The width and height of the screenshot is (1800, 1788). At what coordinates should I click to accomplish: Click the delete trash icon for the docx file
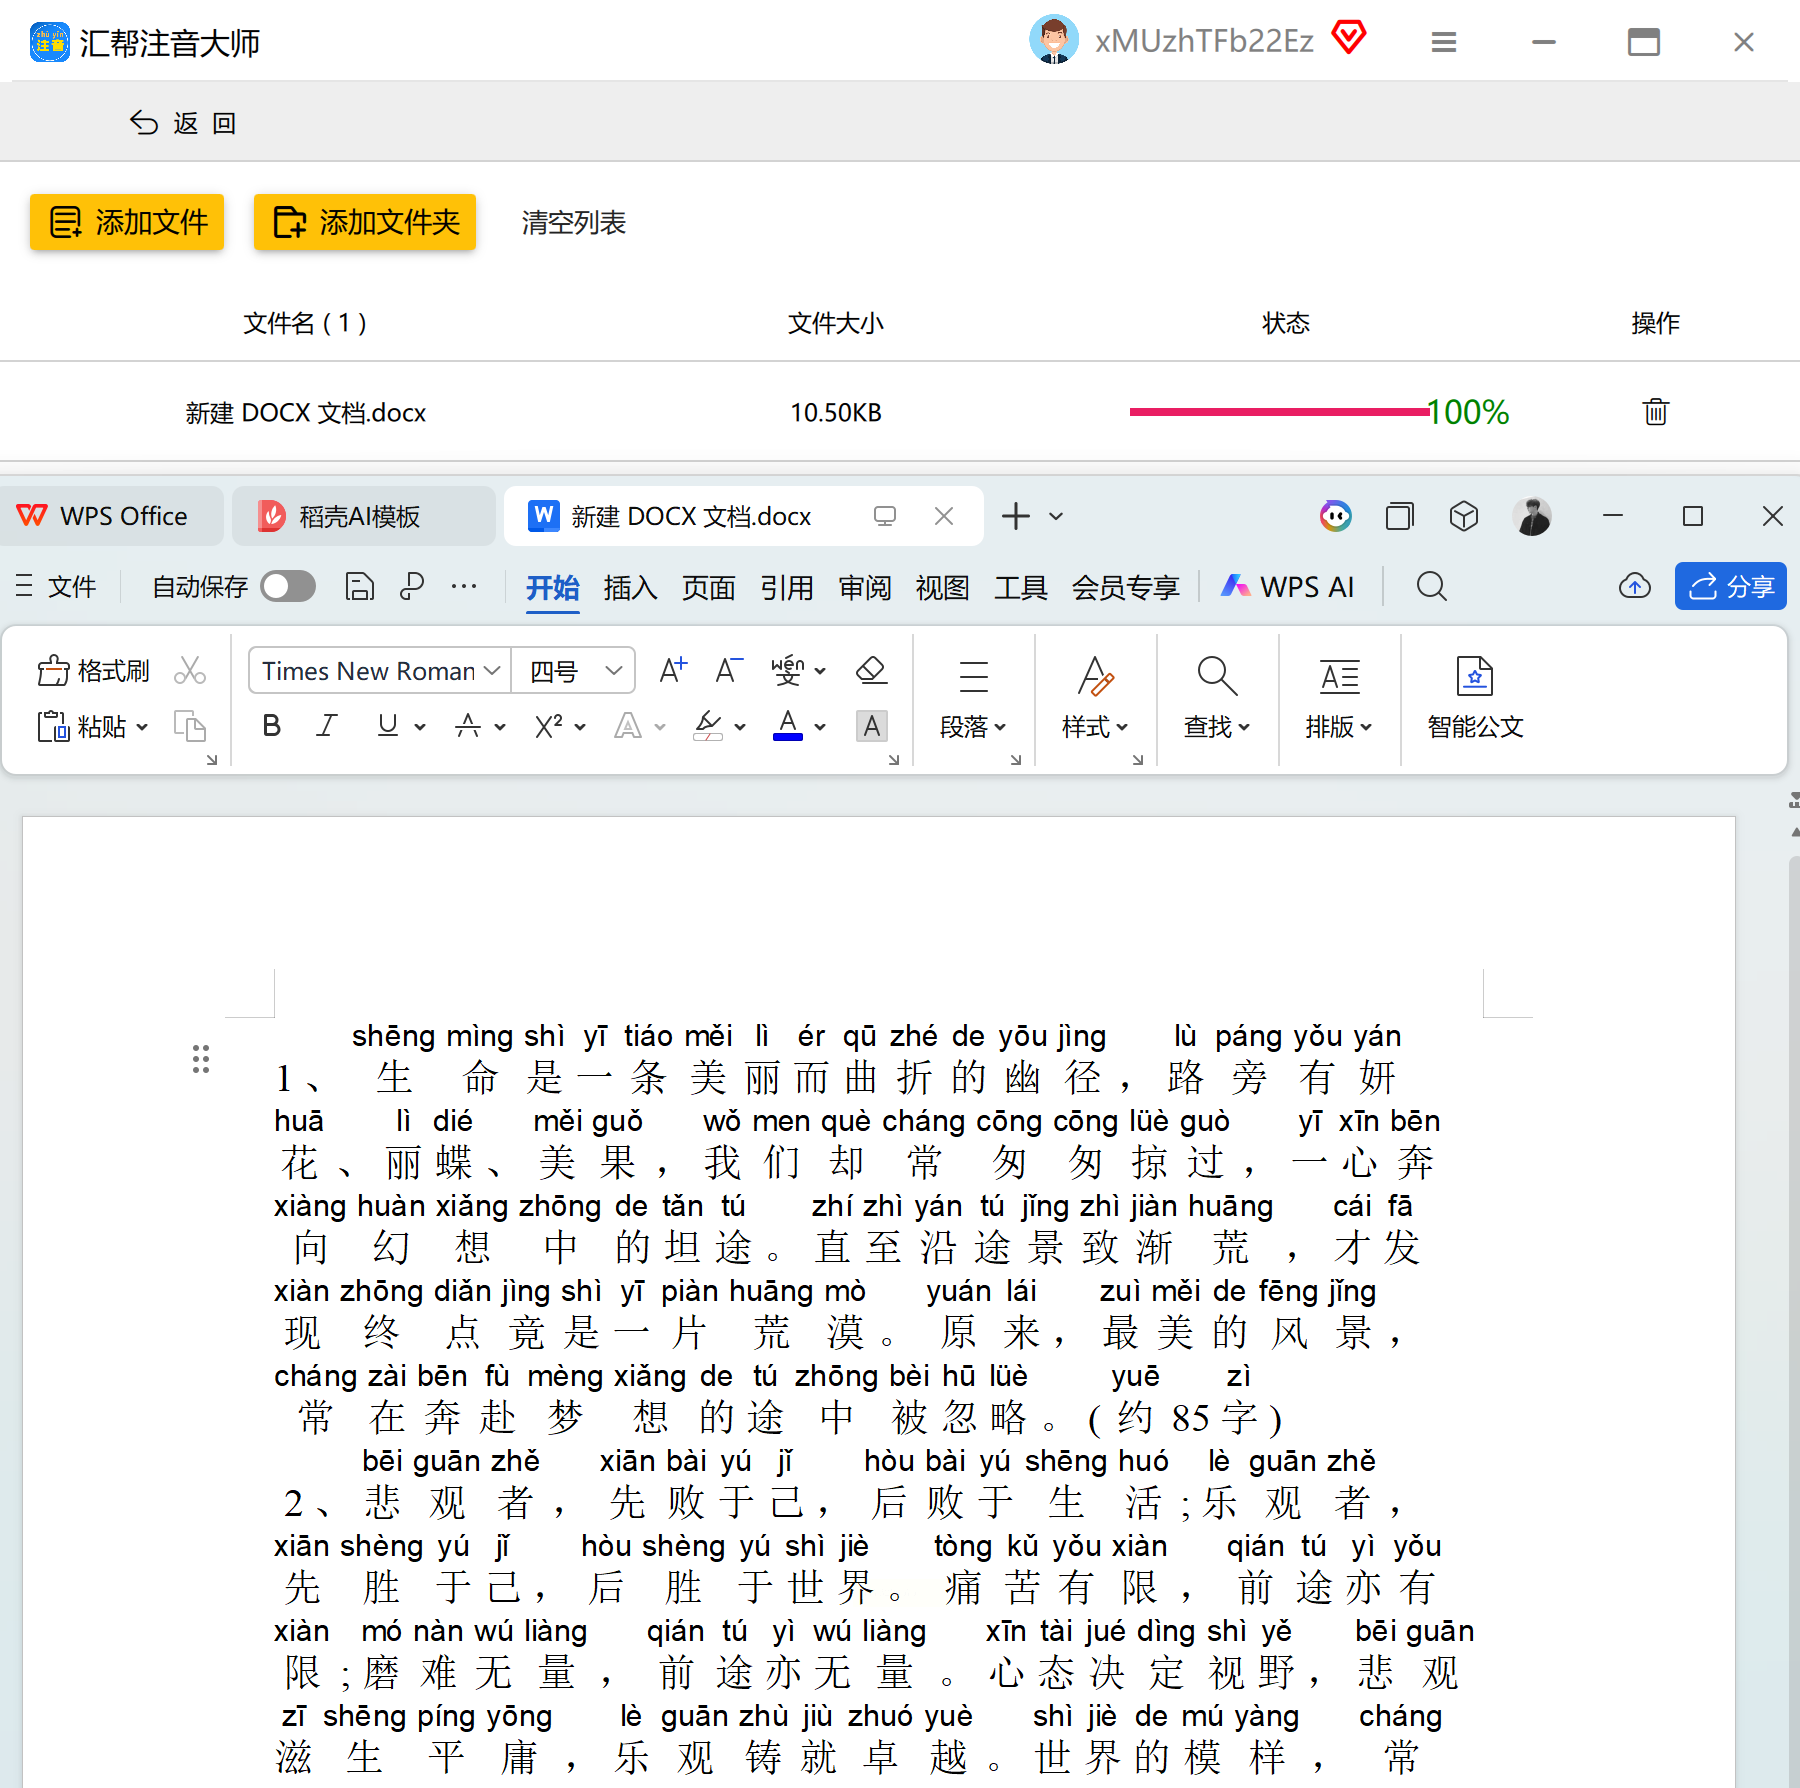pos(1655,412)
